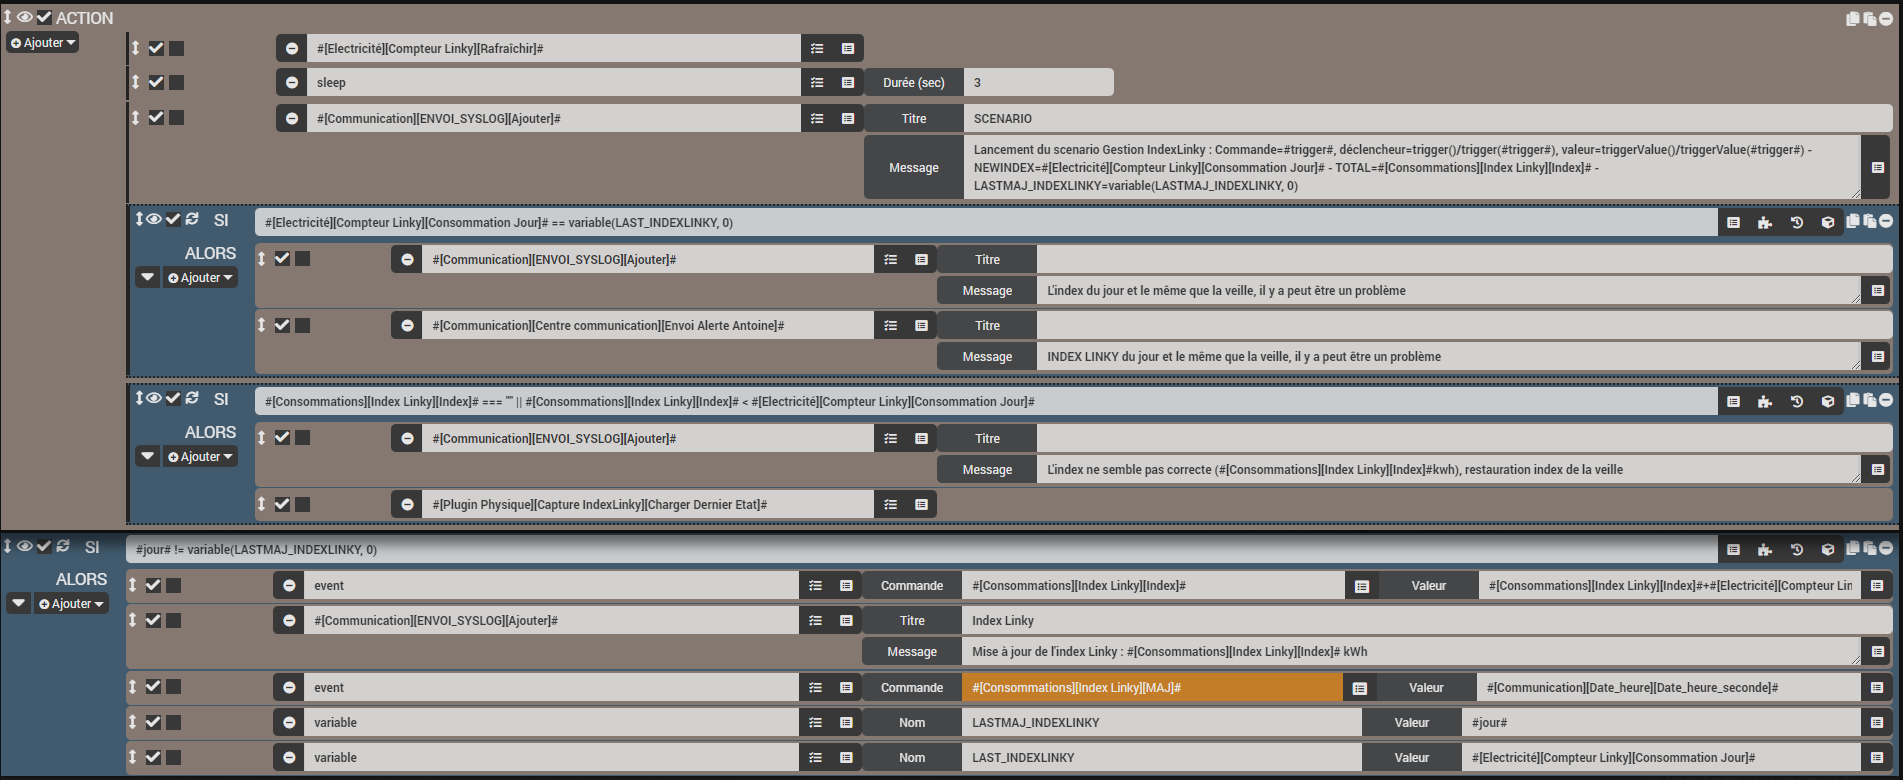Viewport: 1903px width, 780px height.
Task: Click the 'sleep' action name field
Action: tap(553, 83)
